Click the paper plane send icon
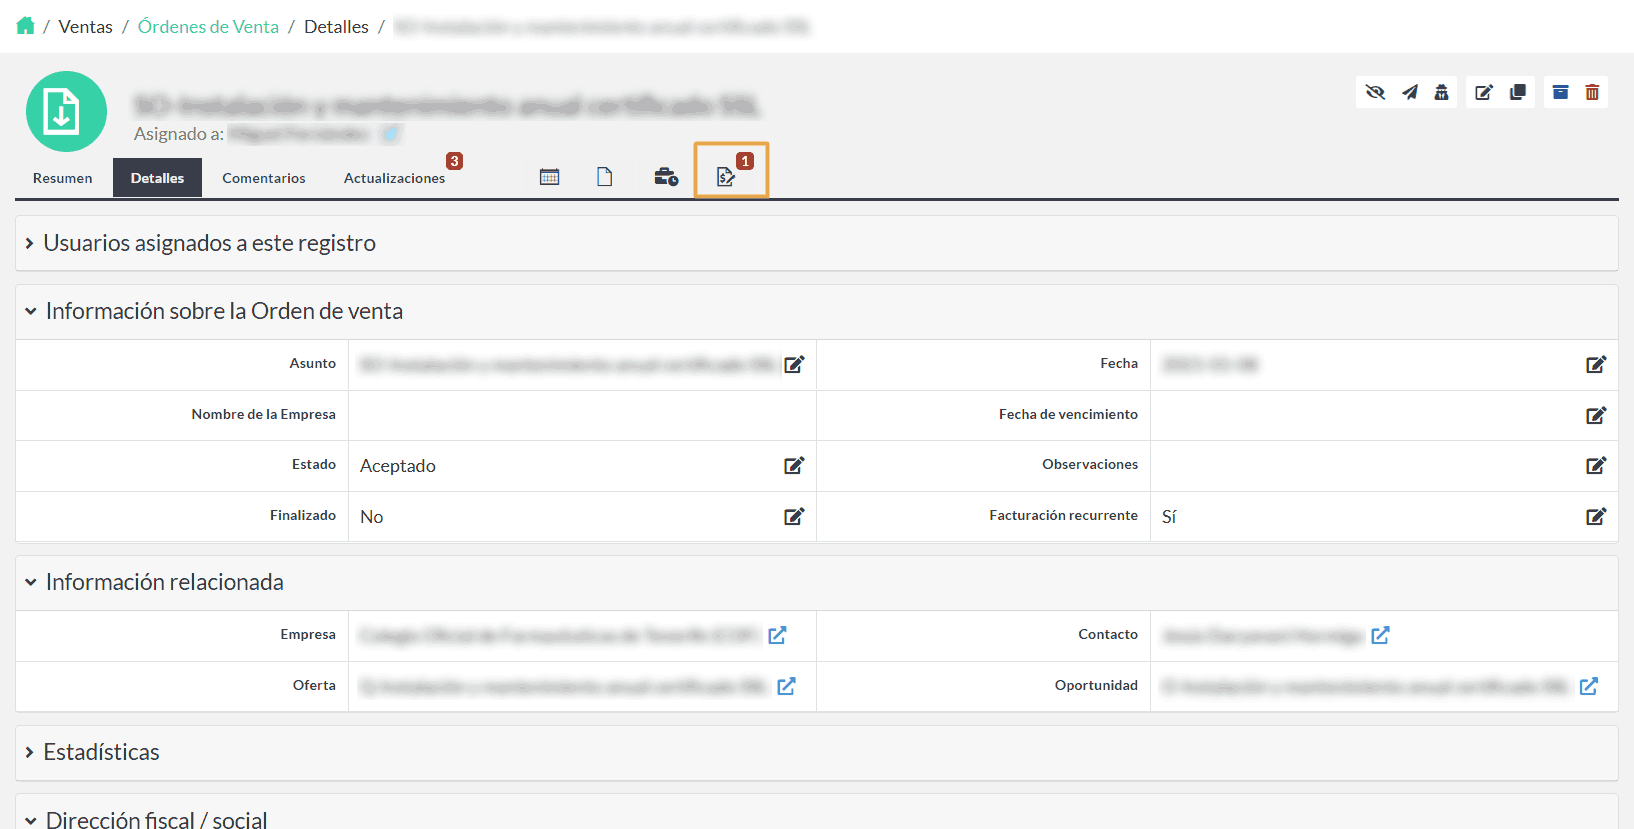1634x829 pixels. pos(1409,92)
